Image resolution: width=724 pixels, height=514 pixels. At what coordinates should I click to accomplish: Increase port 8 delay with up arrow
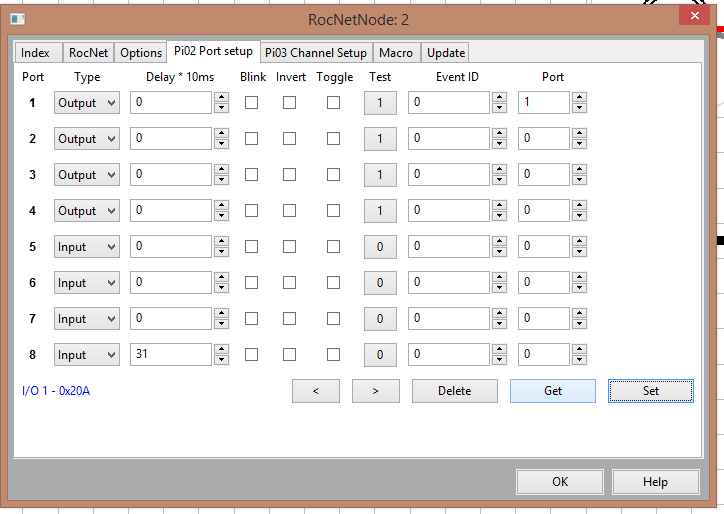(221, 349)
